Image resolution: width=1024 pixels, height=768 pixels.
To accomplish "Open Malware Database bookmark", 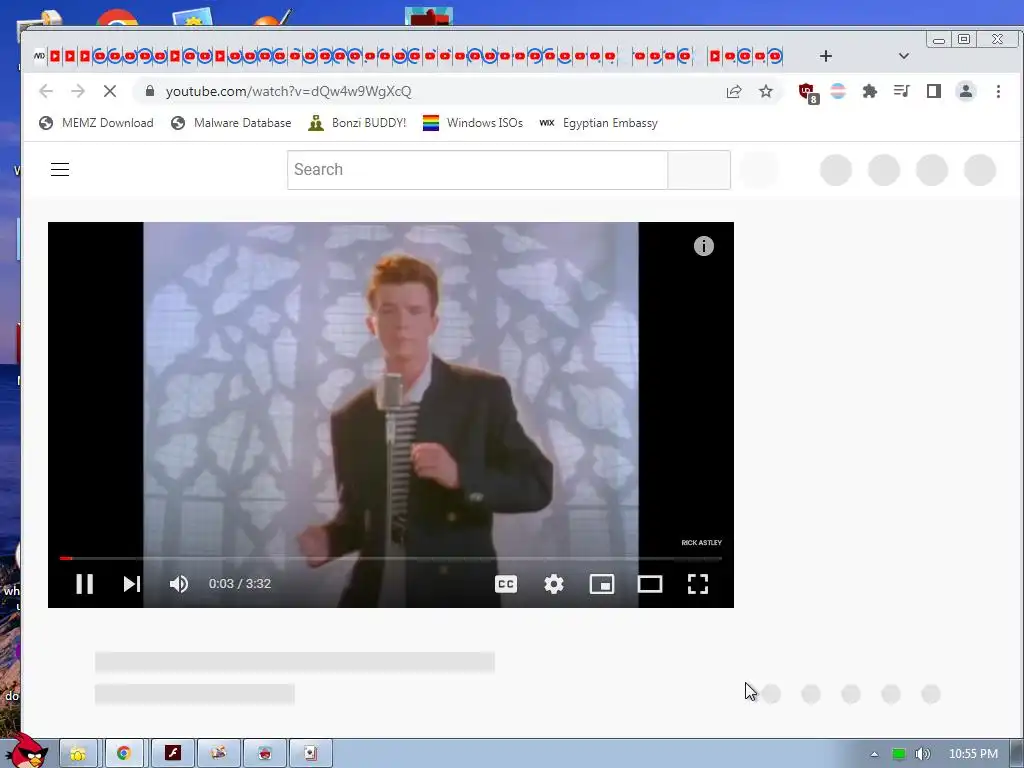I will [x=231, y=123].
